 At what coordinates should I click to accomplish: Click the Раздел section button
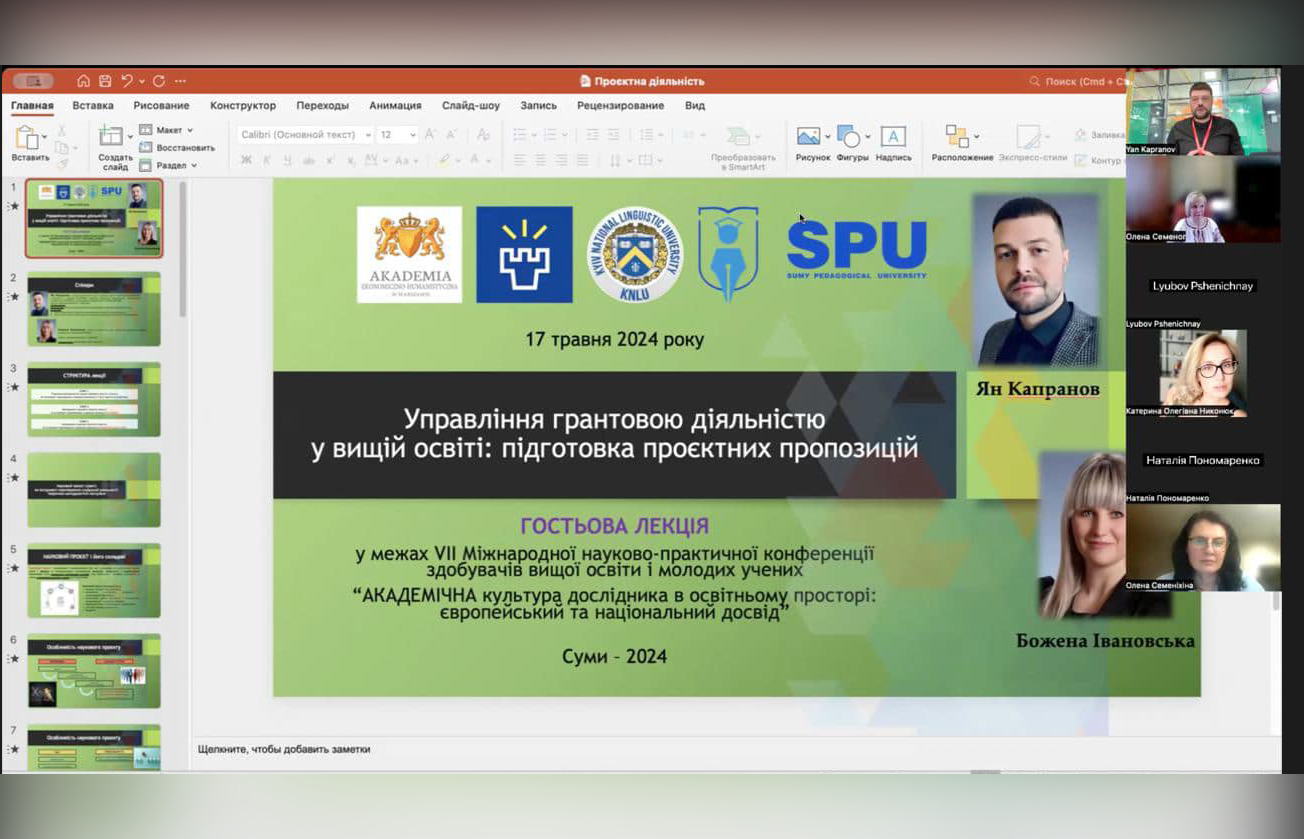click(168, 166)
